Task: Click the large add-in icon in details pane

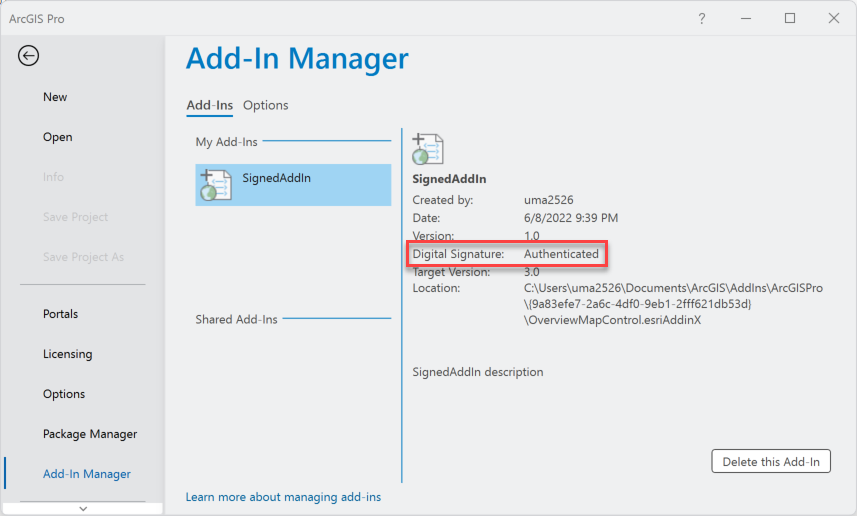Action: click(427, 149)
